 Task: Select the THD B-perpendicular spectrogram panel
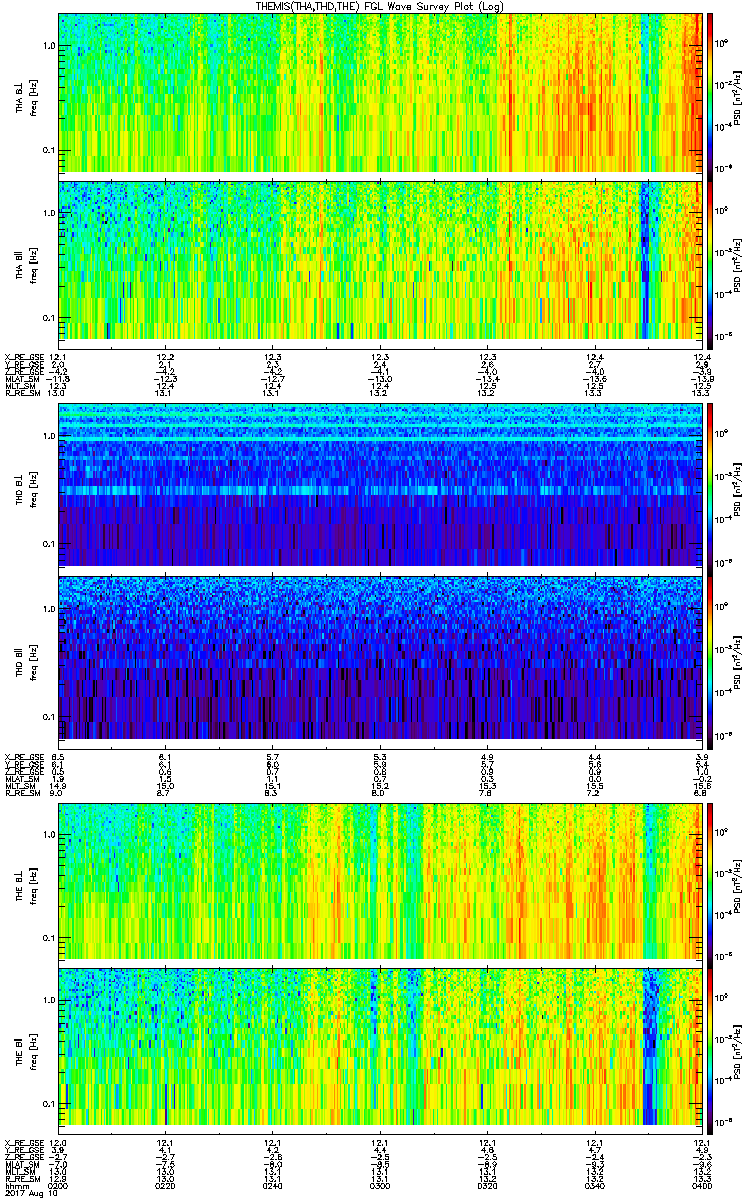[x=380, y=483]
